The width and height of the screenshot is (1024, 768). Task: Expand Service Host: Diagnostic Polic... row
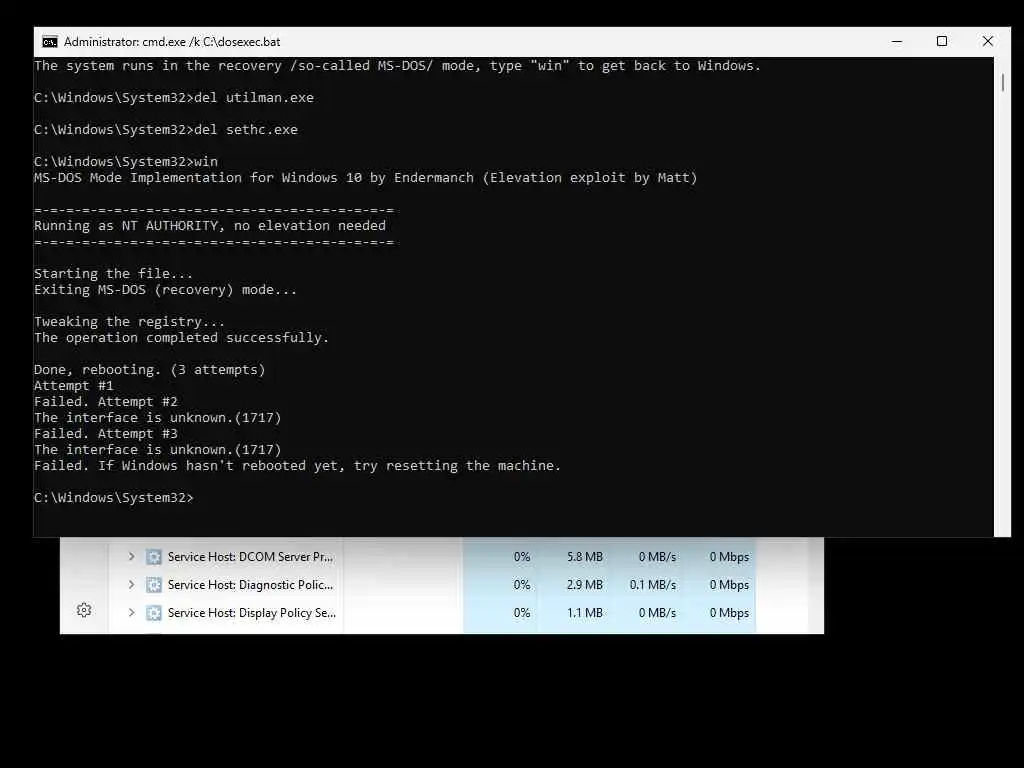[131, 584]
